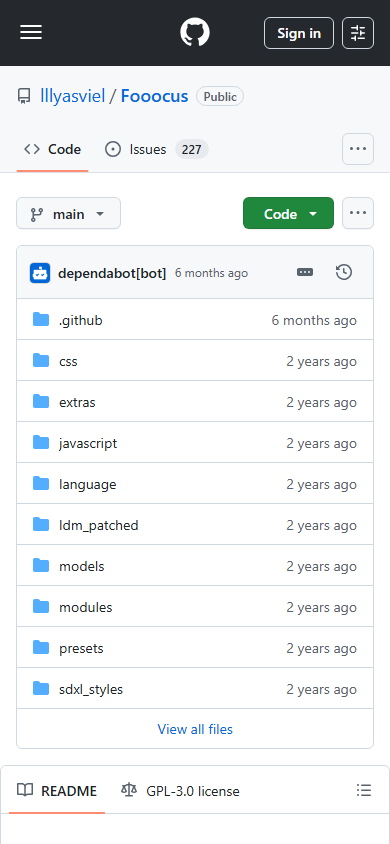Viewport: 390px width, 844px height.
Task: Click the Sign in button
Action: (299, 33)
